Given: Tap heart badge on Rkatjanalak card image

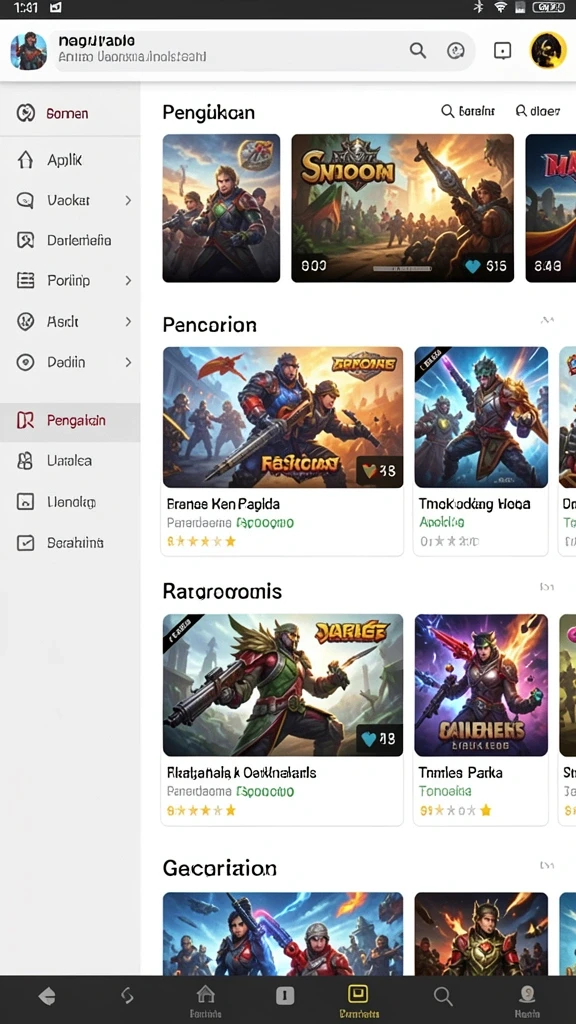Looking at the screenshot, I should coord(369,739).
